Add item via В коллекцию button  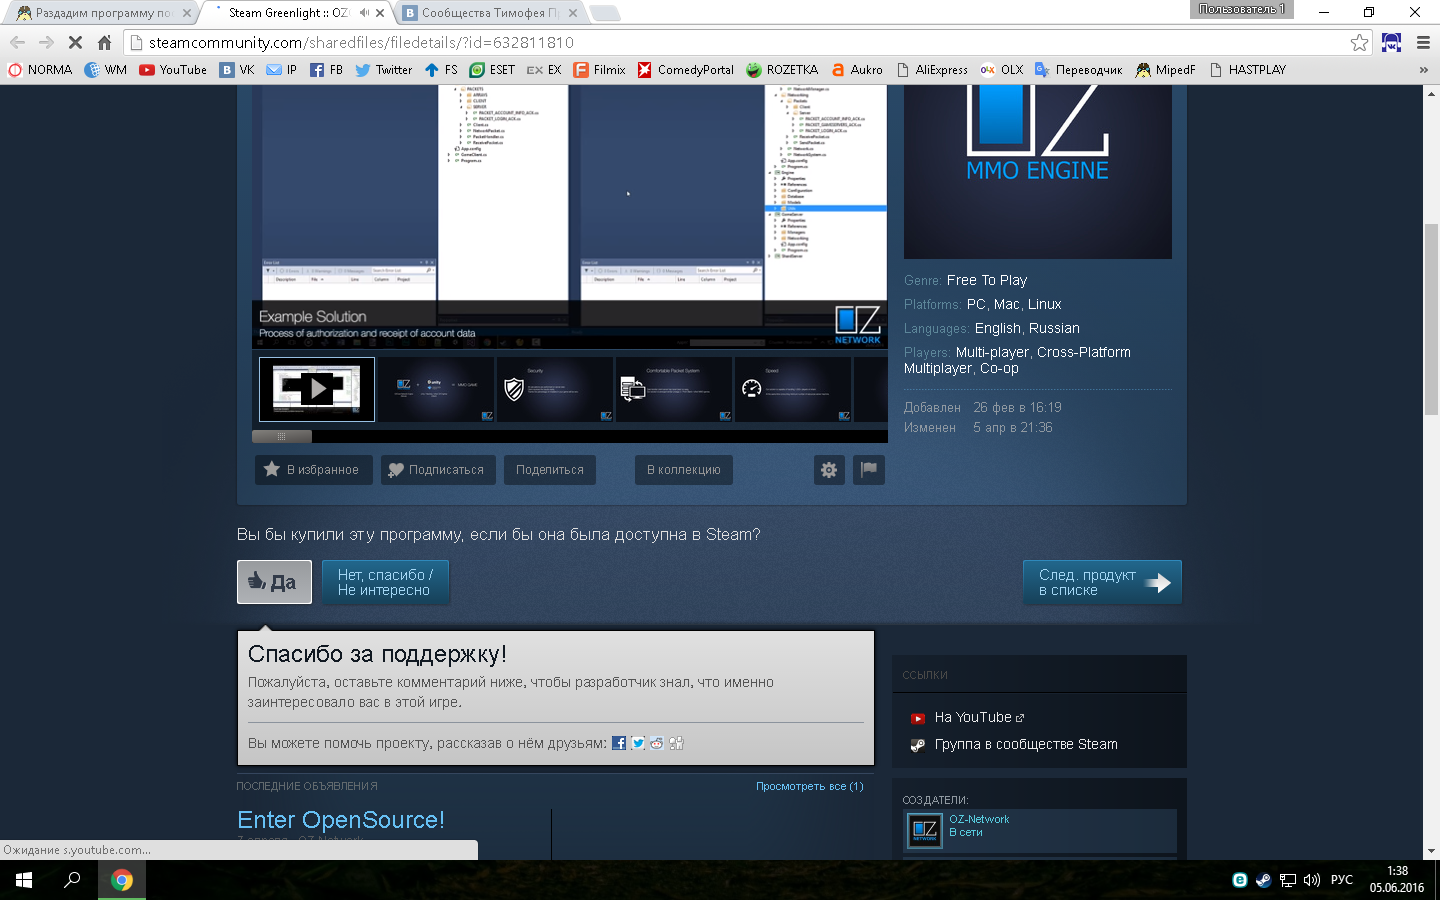684,470
